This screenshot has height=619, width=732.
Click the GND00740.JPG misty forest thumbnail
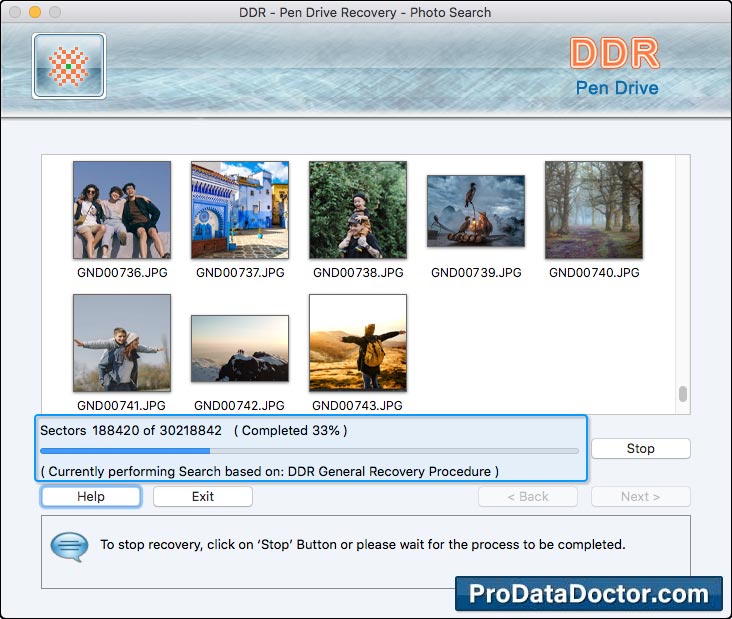(x=593, y=210)
